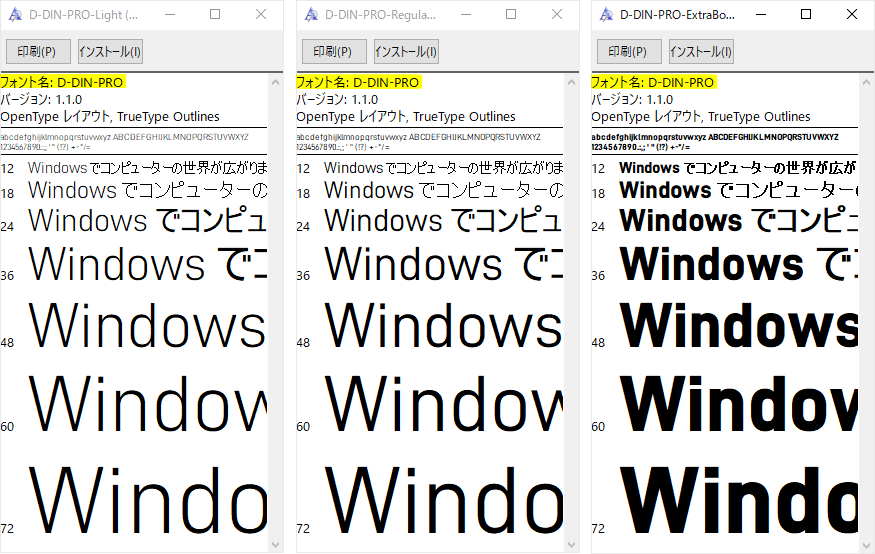Click the bold alphabet sample in ExtraBold window

tap(715, 137)
